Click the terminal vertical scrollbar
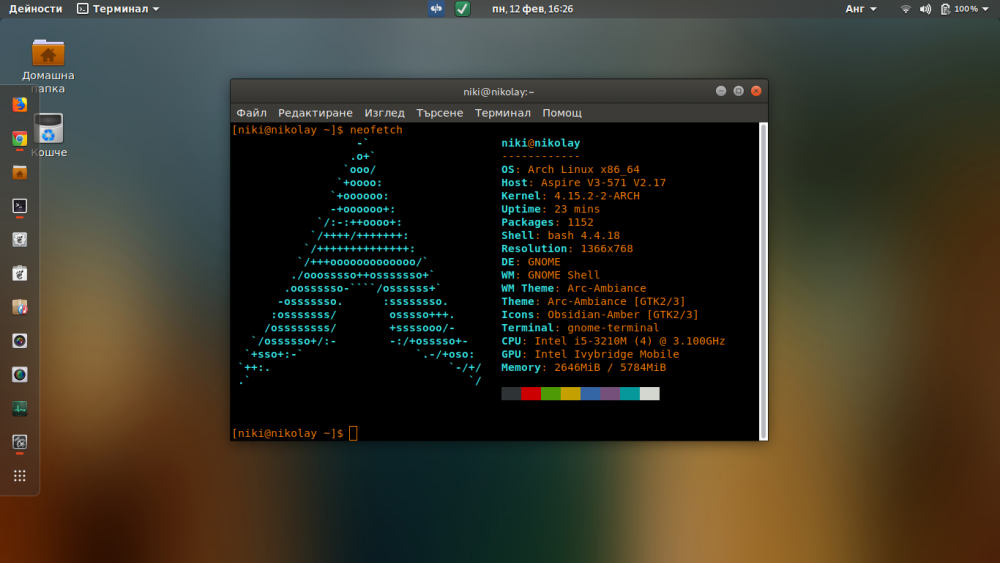The height and width of the screenshot is (563, 1000). 763,281
